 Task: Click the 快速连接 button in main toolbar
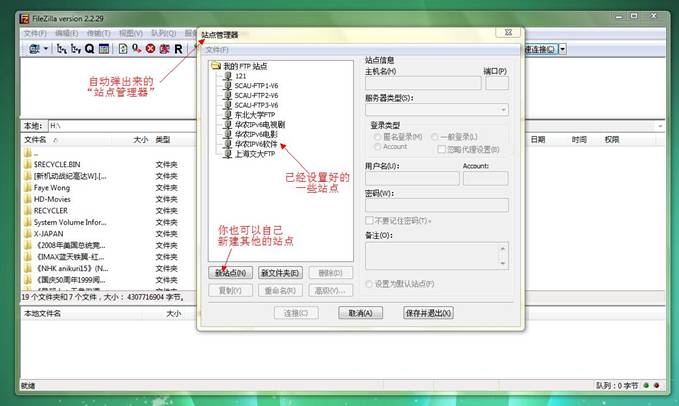point(540,49)
